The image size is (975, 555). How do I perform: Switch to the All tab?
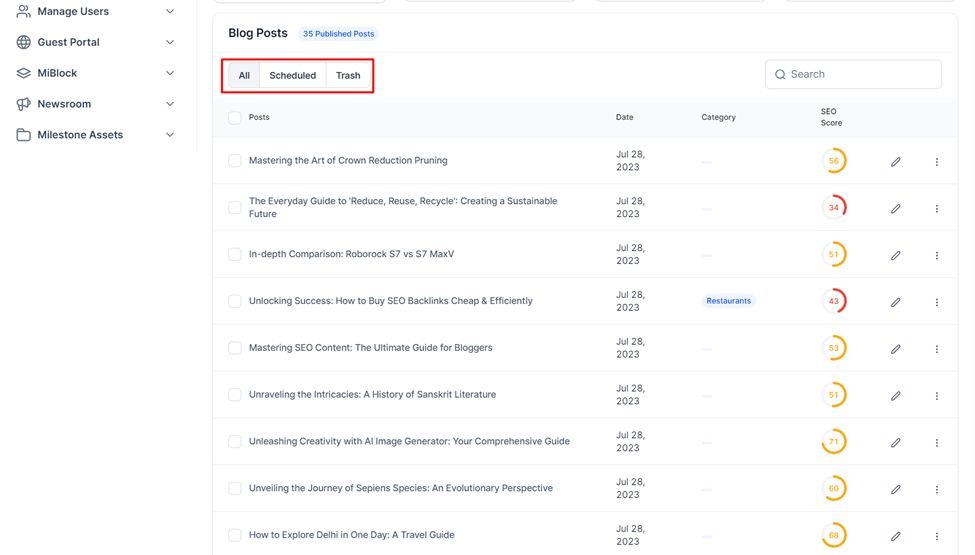coord(244,75)
